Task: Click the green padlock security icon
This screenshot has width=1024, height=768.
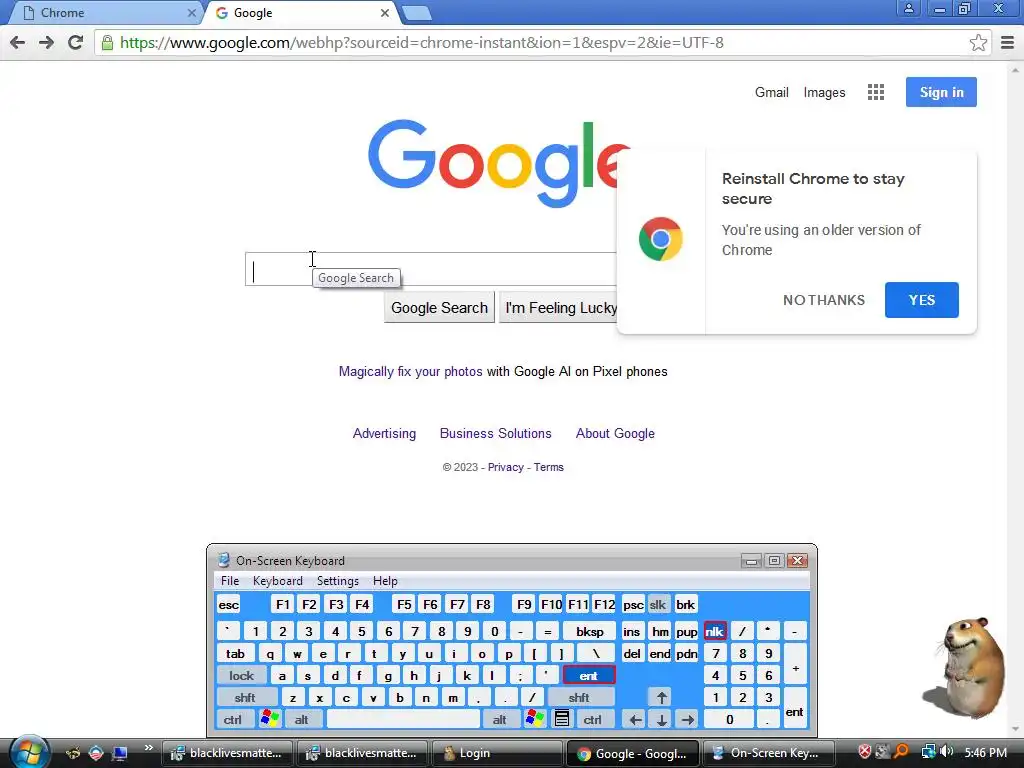Action: tap(107, 43)
